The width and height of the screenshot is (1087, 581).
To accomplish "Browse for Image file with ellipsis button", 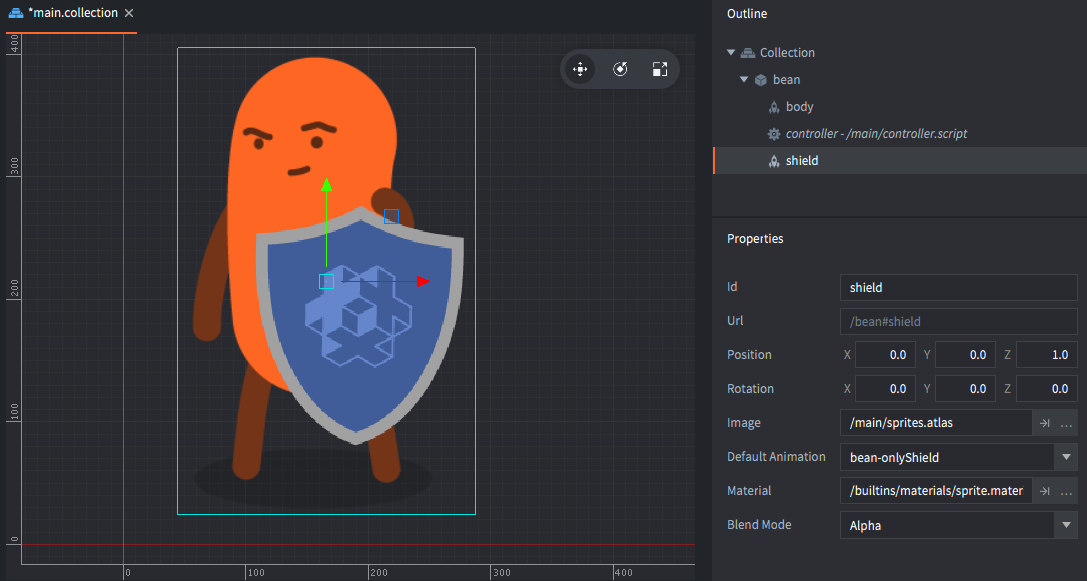I will tap(1066, 423).
